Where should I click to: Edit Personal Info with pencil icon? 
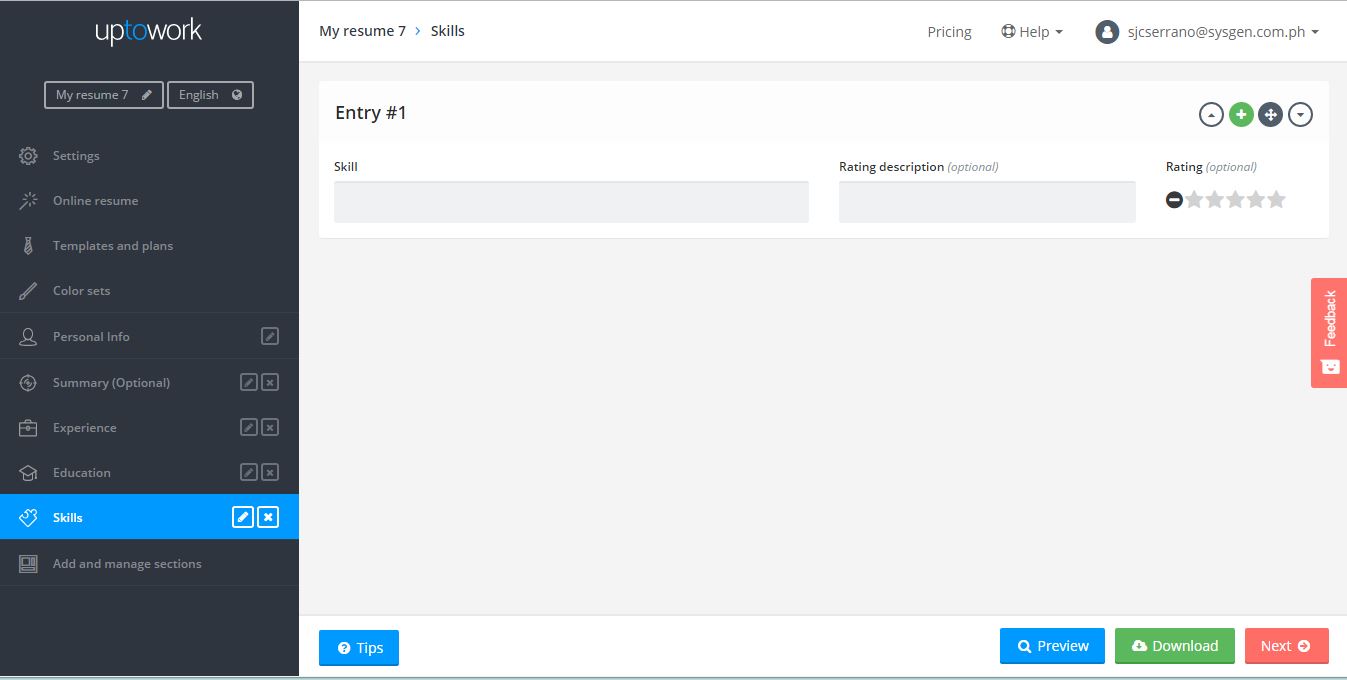[x=269, y=337]
